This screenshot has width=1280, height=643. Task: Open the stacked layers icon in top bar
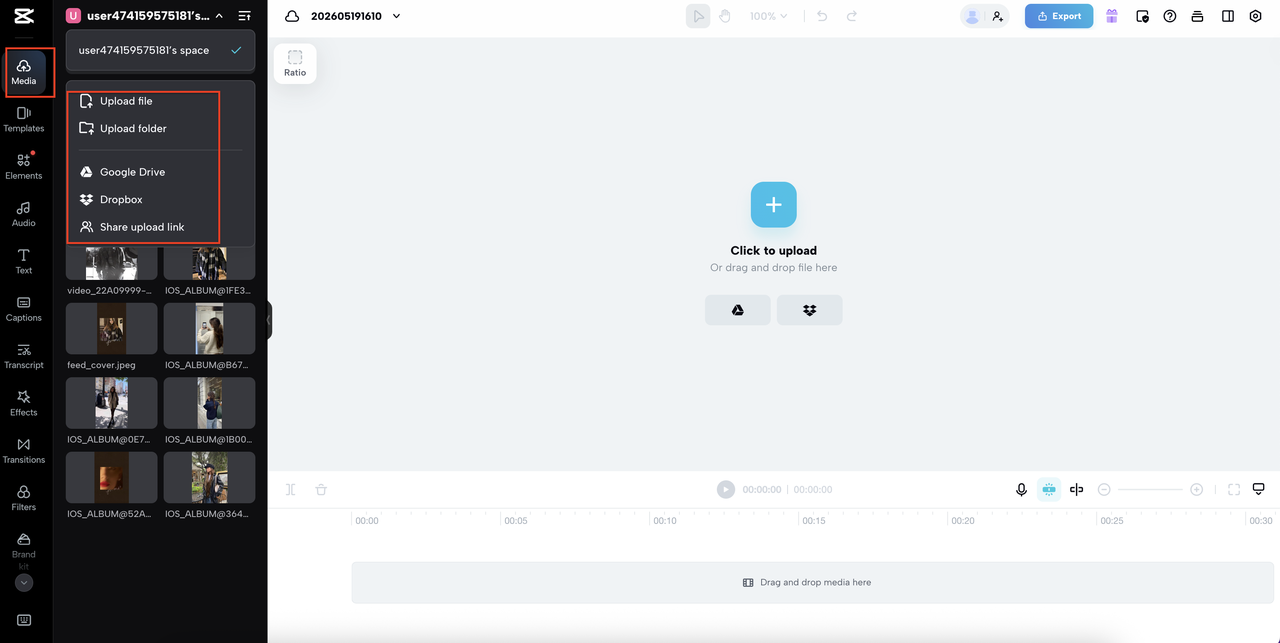coord(1198,16)
